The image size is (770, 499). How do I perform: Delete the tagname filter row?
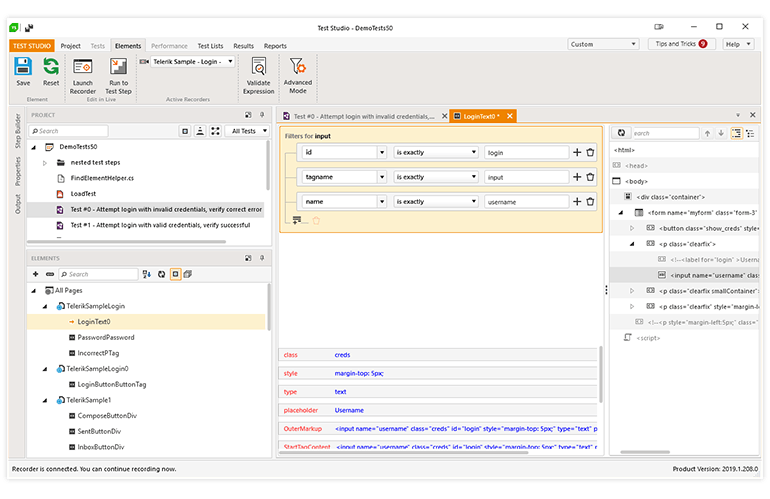click(x=590, y=177)
